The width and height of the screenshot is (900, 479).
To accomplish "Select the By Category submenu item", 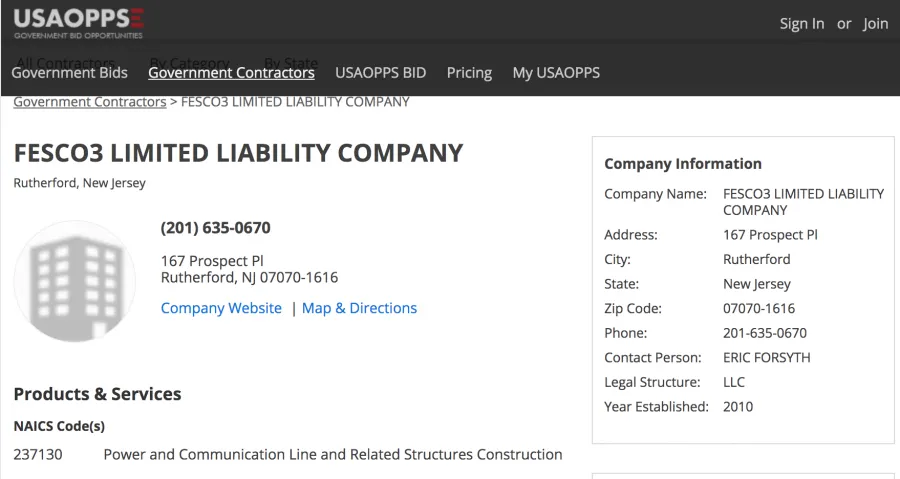I will tap(189, 61).
